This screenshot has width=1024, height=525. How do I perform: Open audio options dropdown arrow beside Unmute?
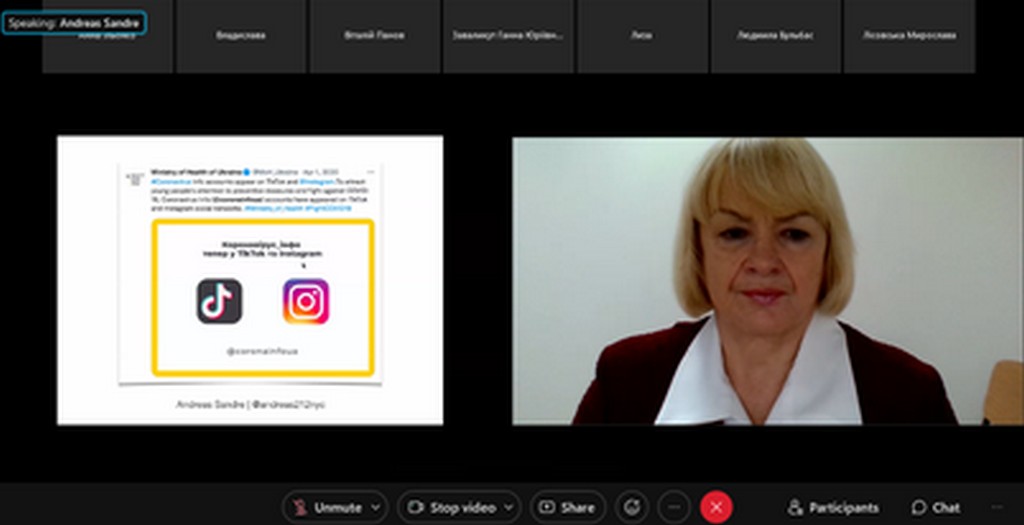point(375,507)
